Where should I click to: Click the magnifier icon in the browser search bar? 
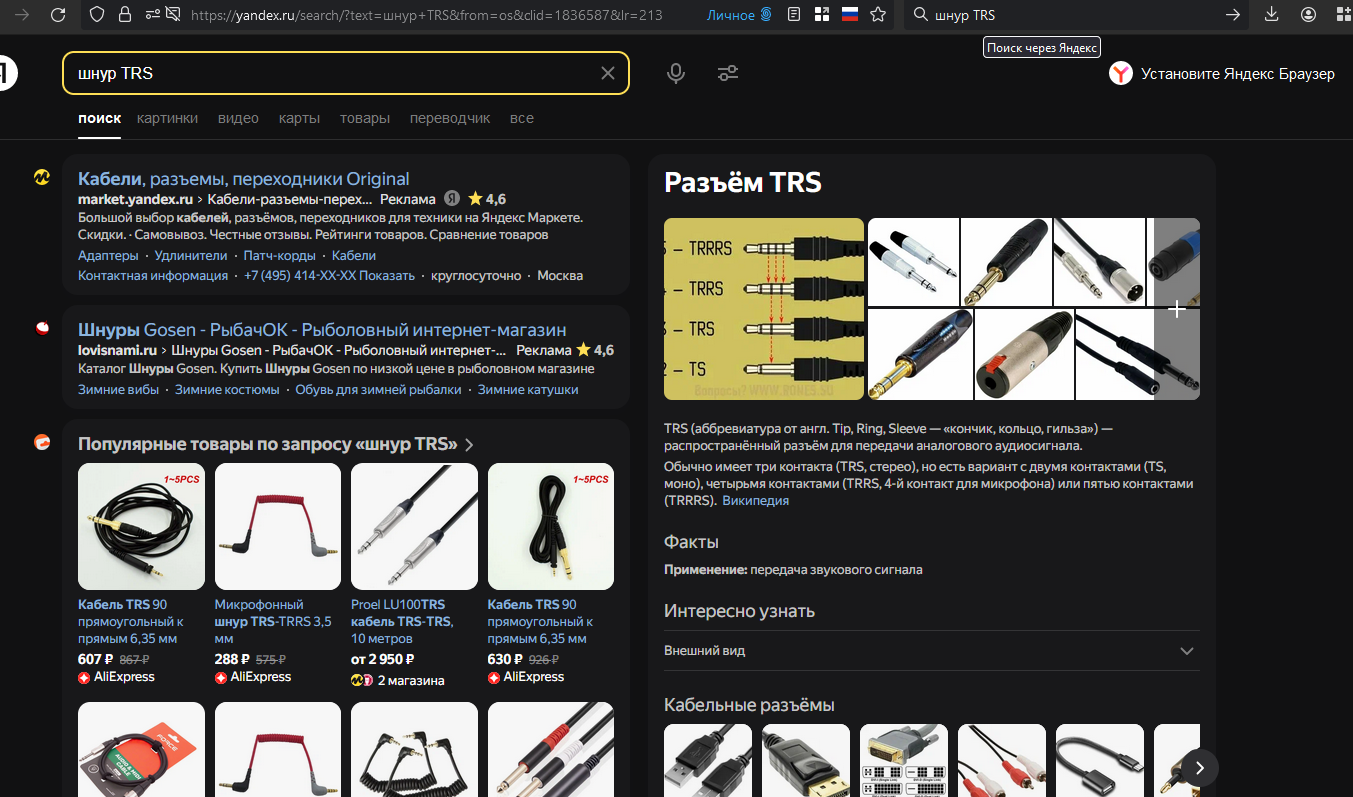tap(919, 15)
